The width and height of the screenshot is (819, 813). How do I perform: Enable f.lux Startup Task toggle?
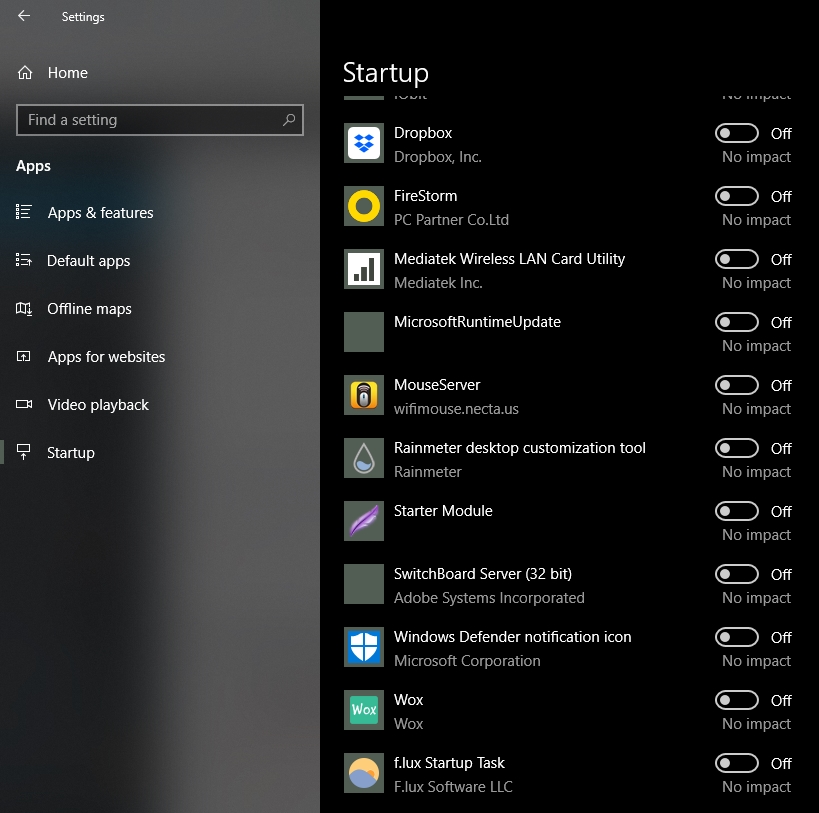(x=736, y=763)
